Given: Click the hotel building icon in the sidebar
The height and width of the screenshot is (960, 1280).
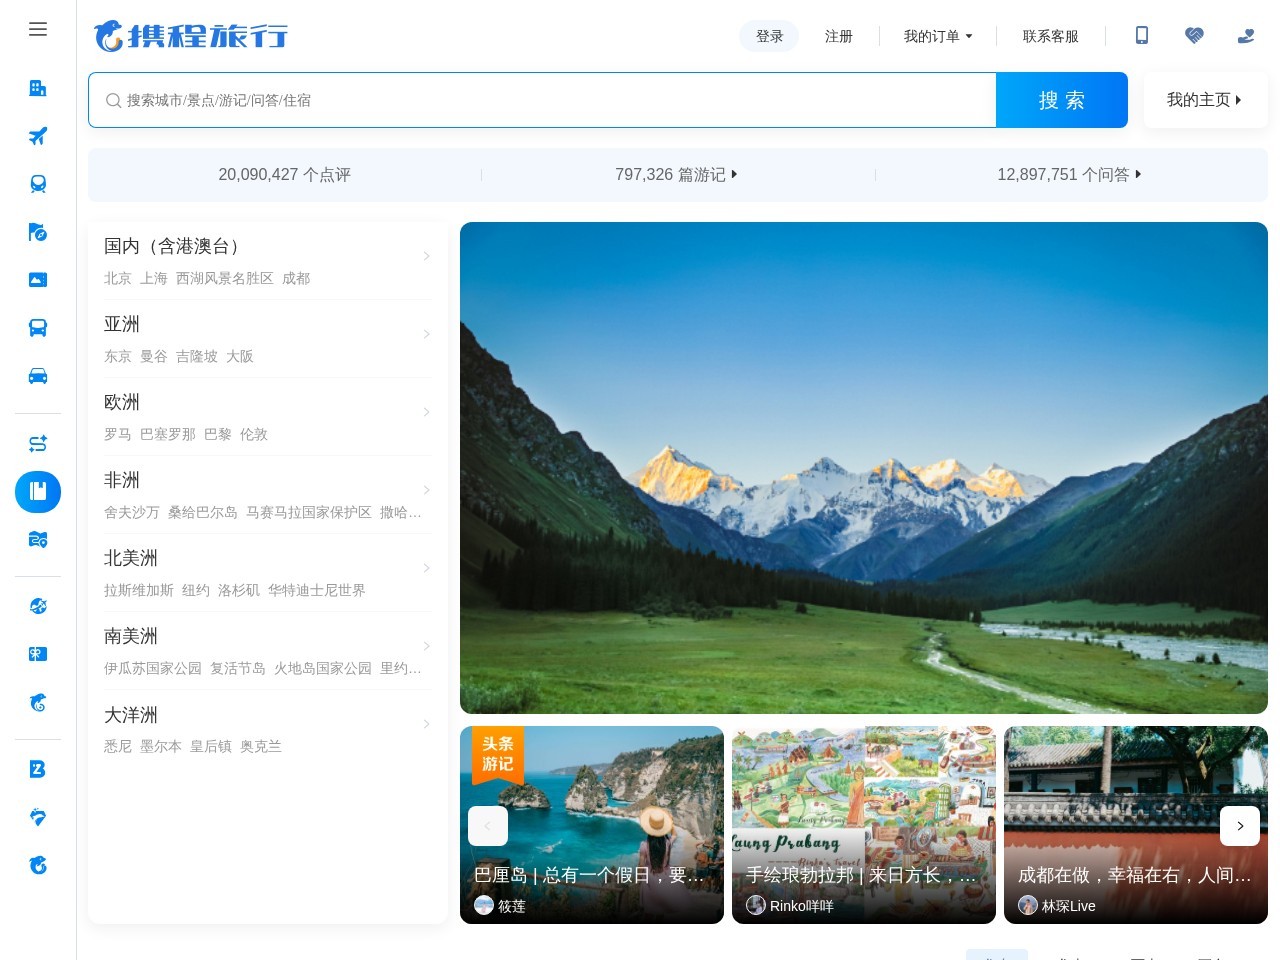Looking at the screenshot, I should (38, 88).
